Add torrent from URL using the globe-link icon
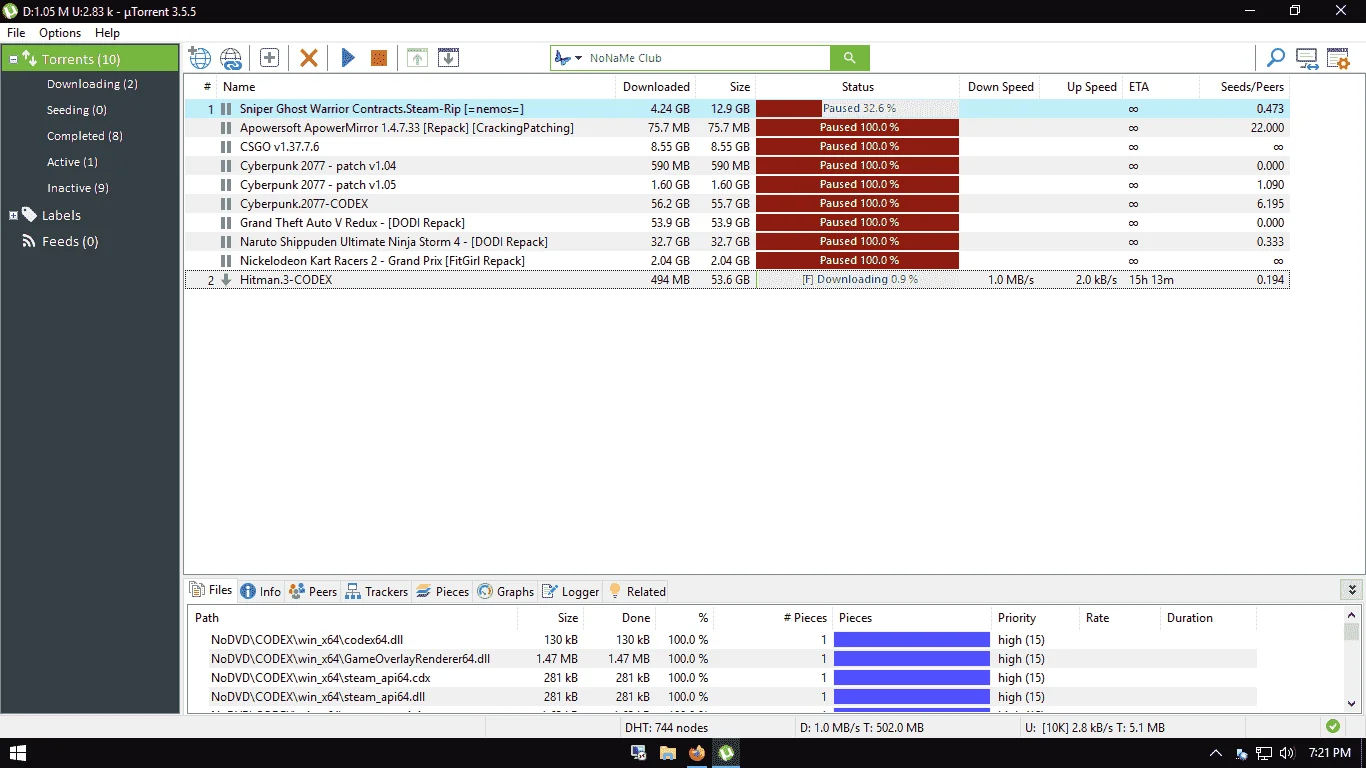Screen dimensions: 1366x768 [231, 58]
